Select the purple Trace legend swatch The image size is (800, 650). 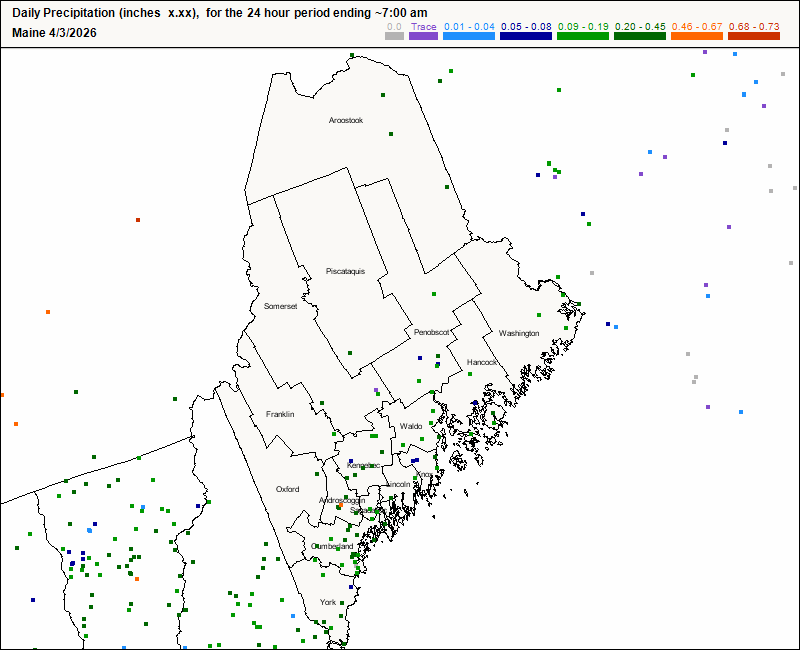(x=423, y=36)
